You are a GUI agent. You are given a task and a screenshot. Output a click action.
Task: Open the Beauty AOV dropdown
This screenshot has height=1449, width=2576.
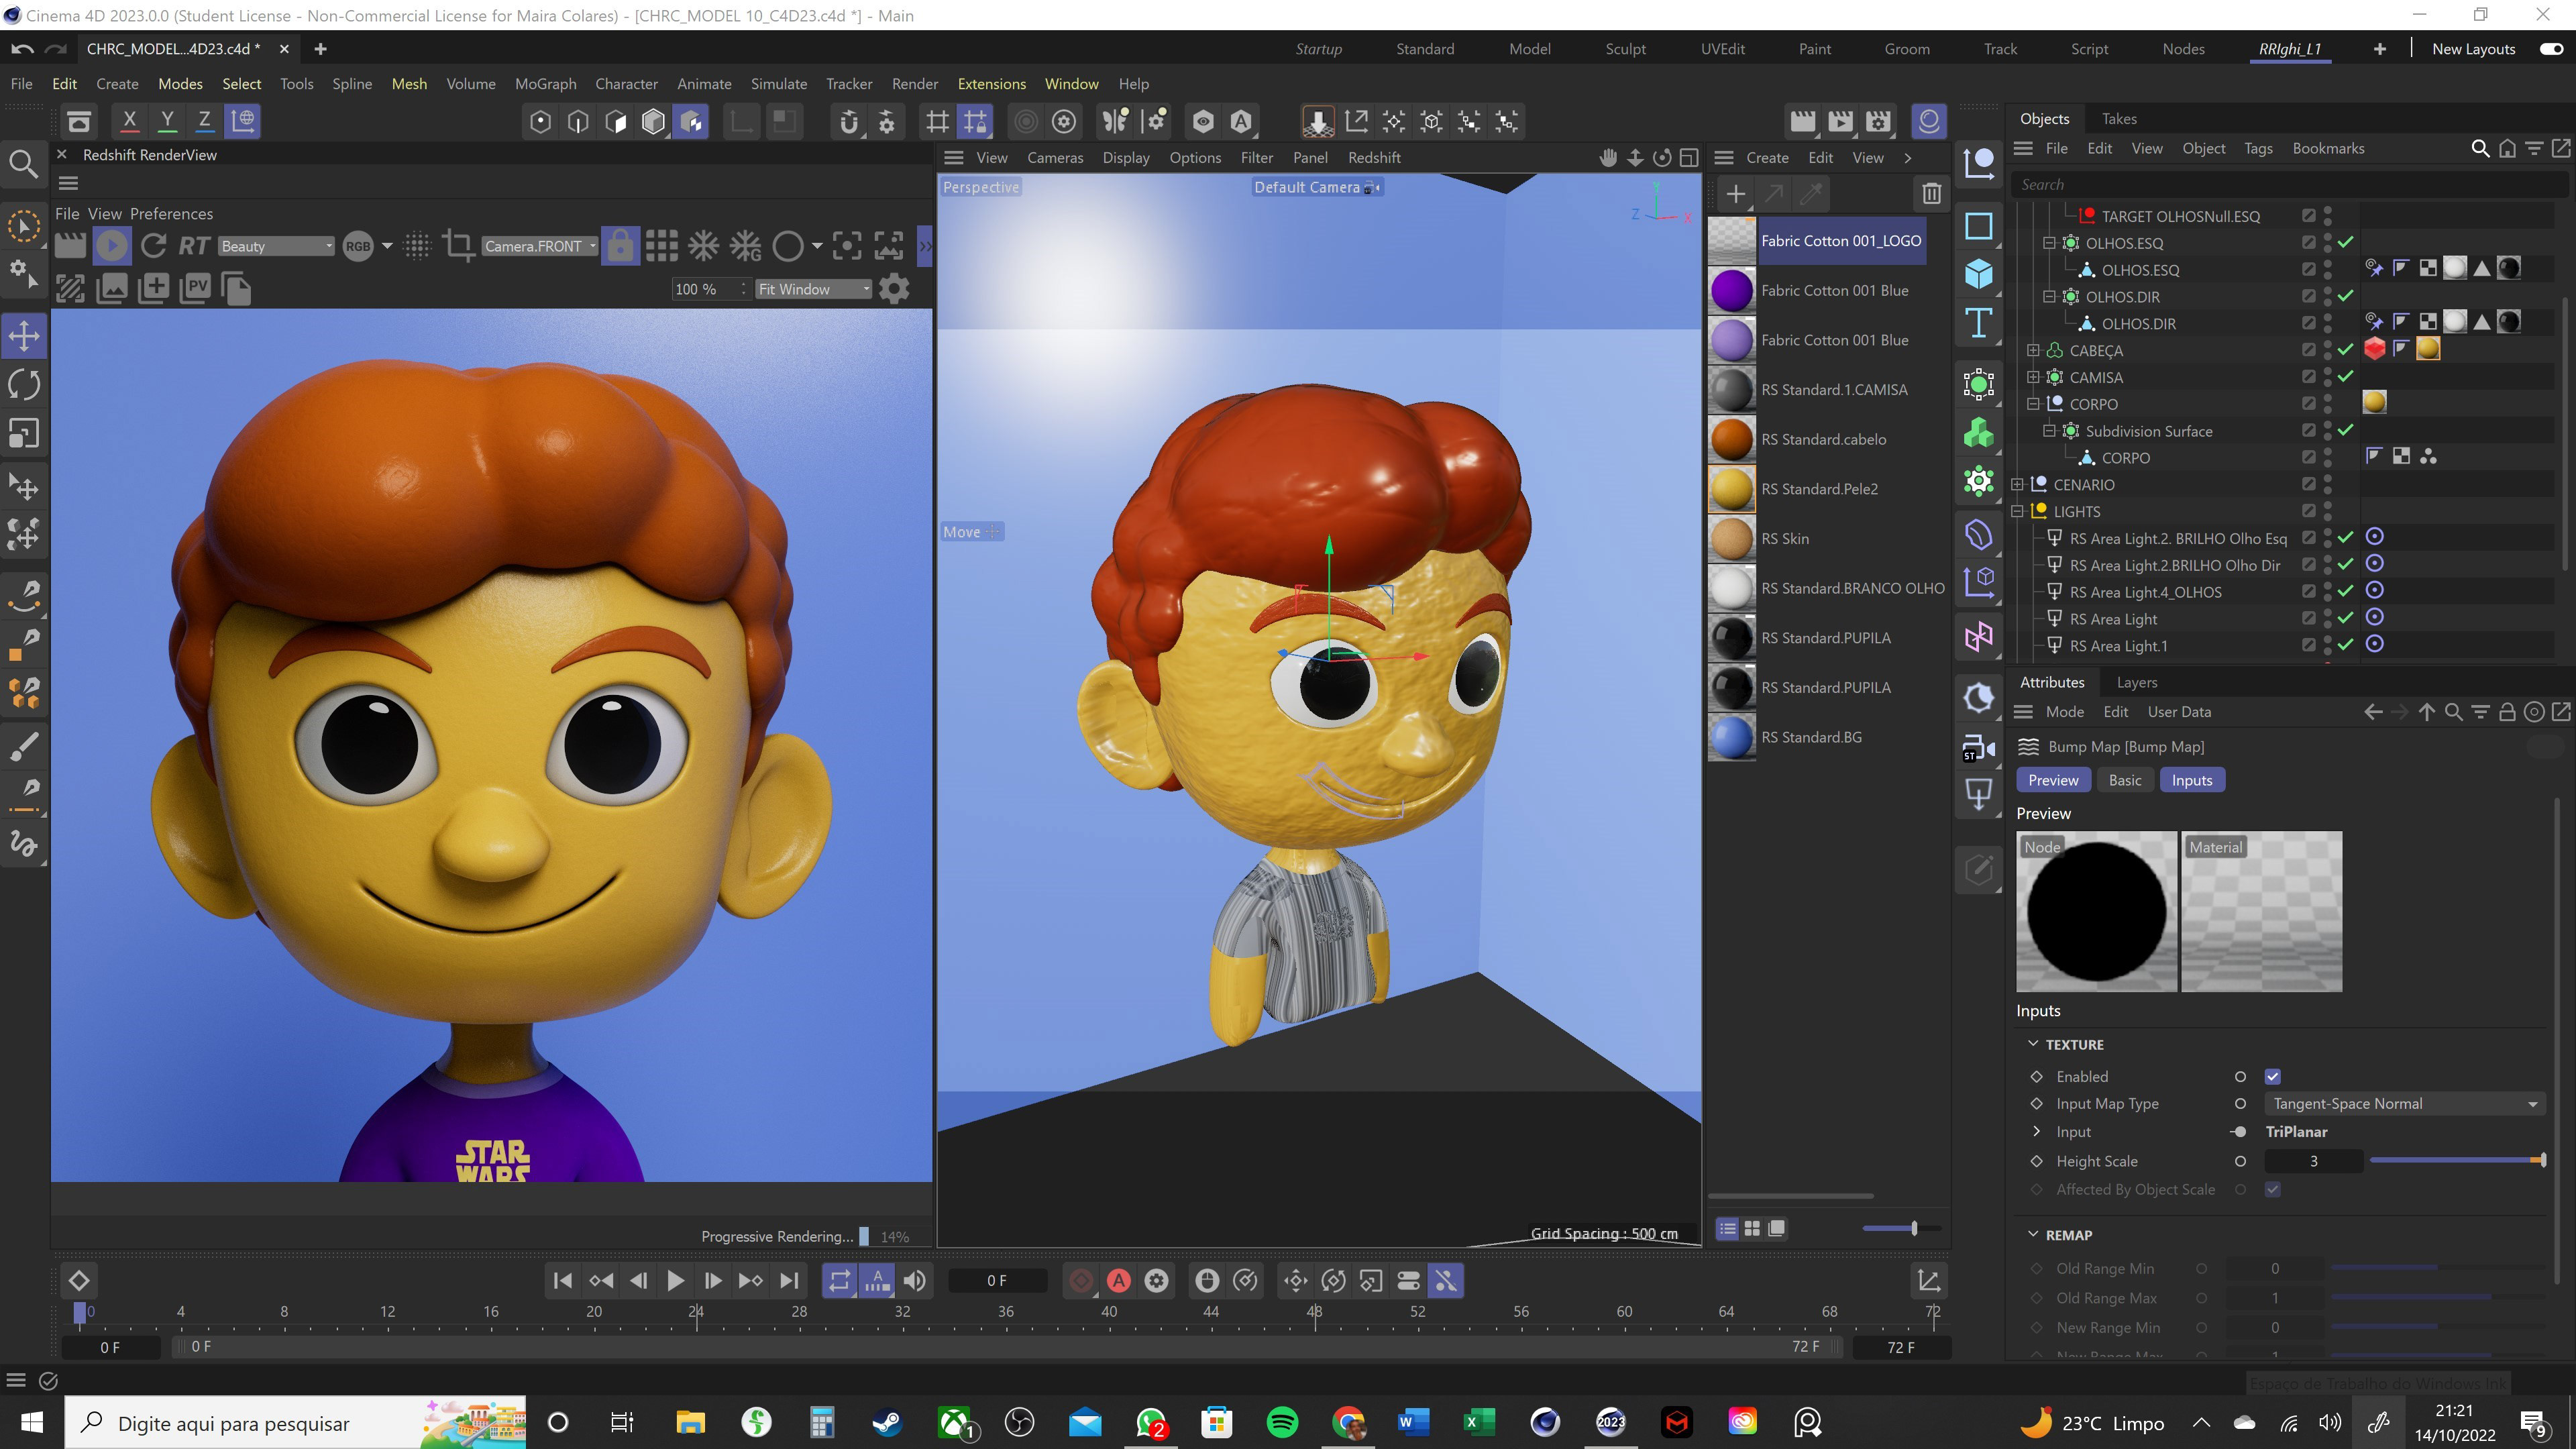point(276,246)
